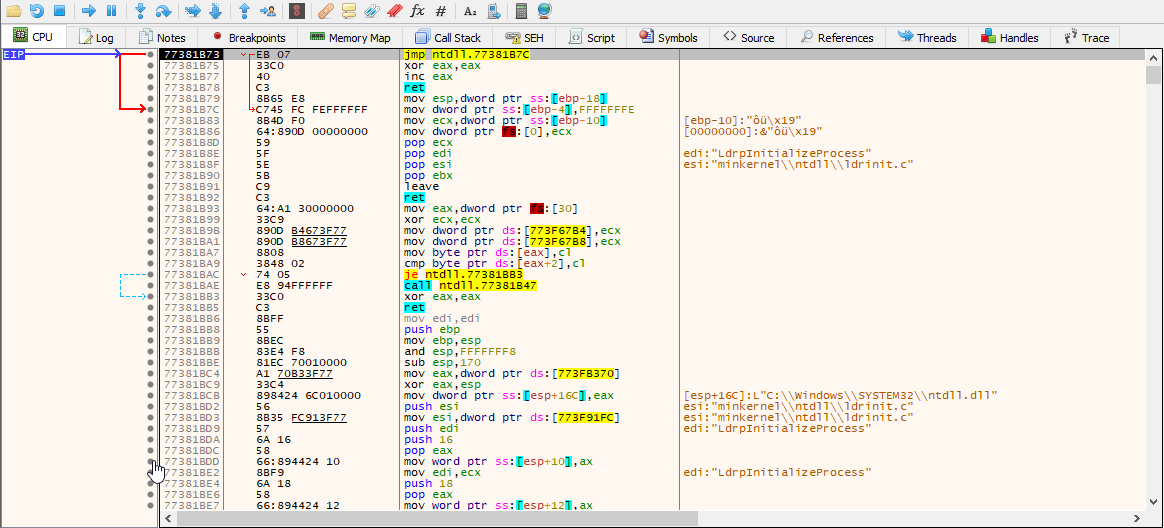Show Bookmarks via the red bookmark icon
Viewport: 1164px width, 528px height.
(x=394, y=10)
